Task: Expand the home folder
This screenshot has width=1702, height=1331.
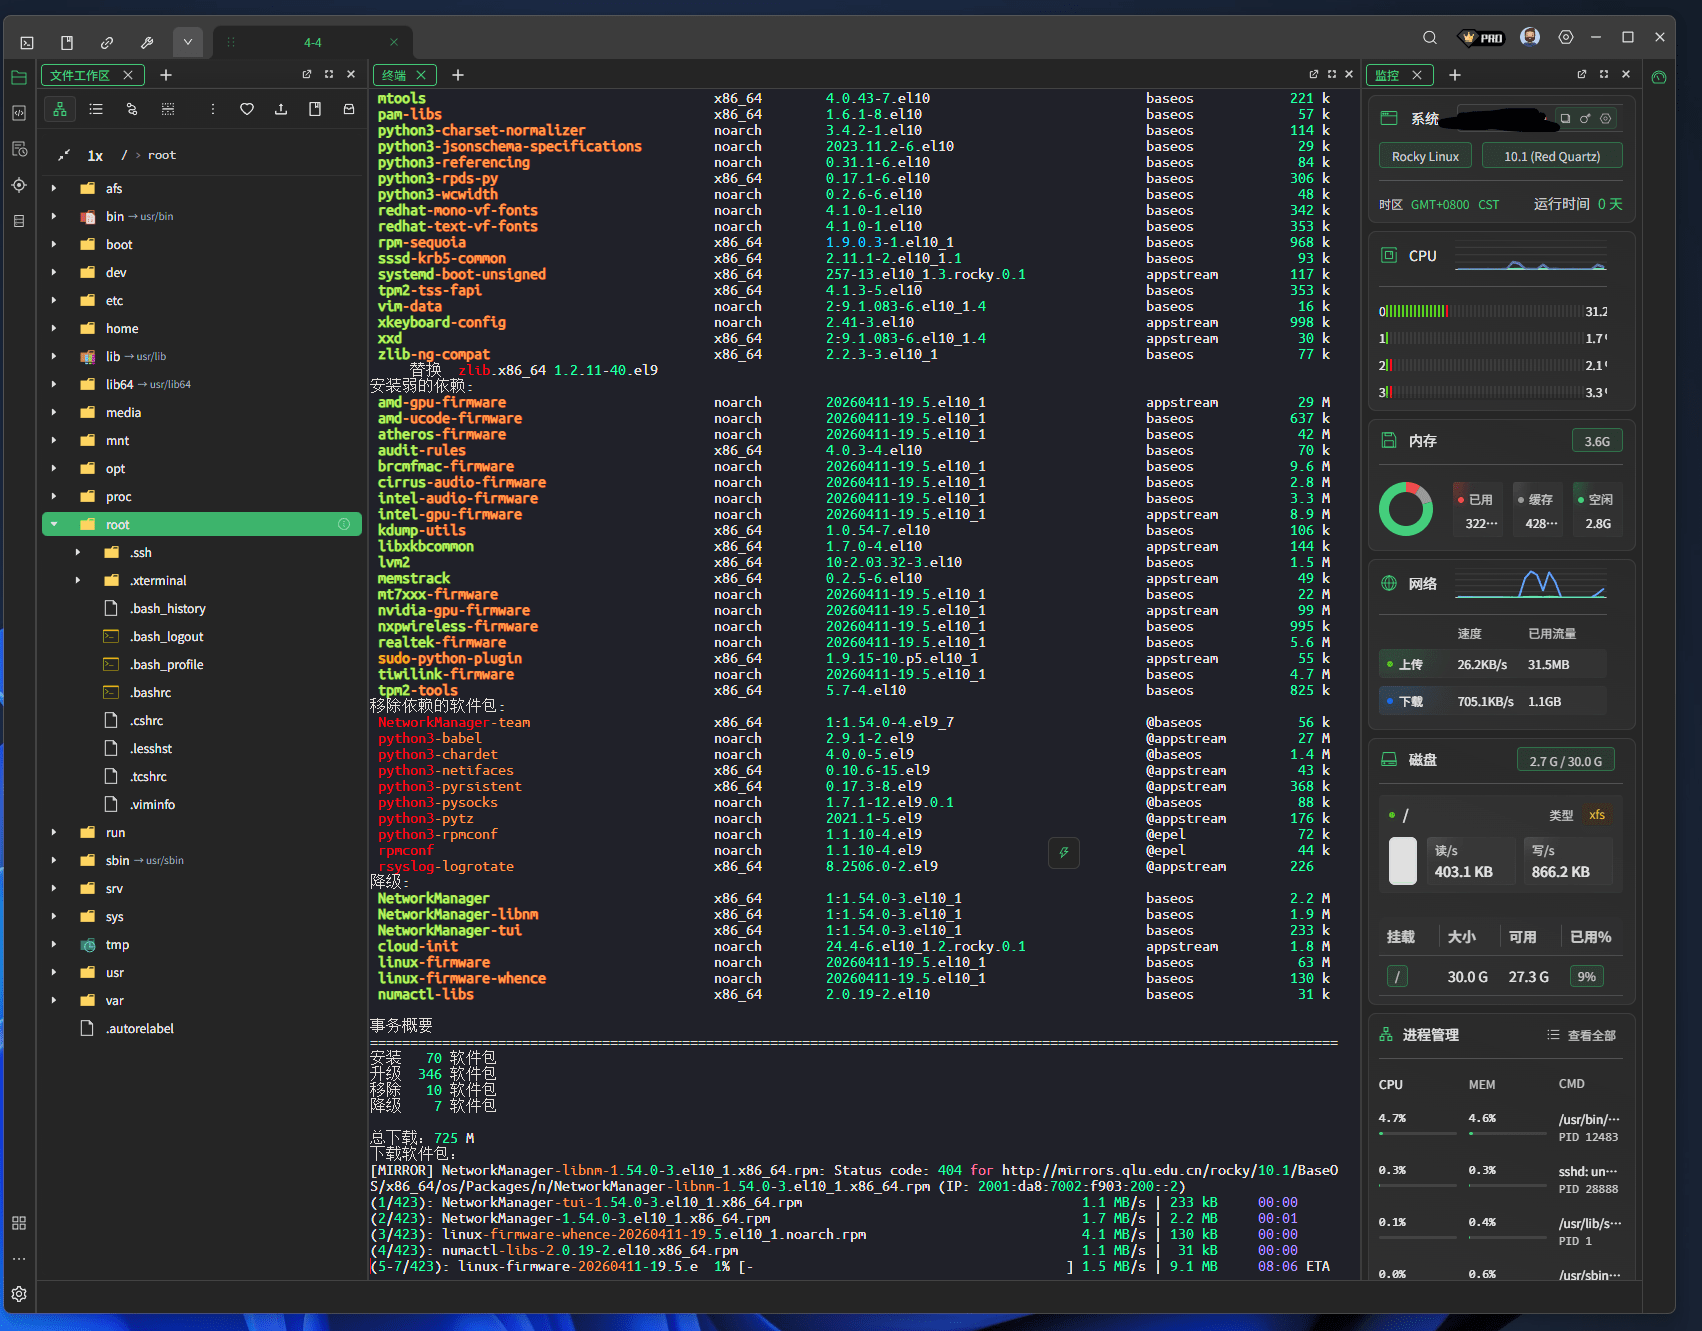Action: pyautogui.click(x=54, y=328)
